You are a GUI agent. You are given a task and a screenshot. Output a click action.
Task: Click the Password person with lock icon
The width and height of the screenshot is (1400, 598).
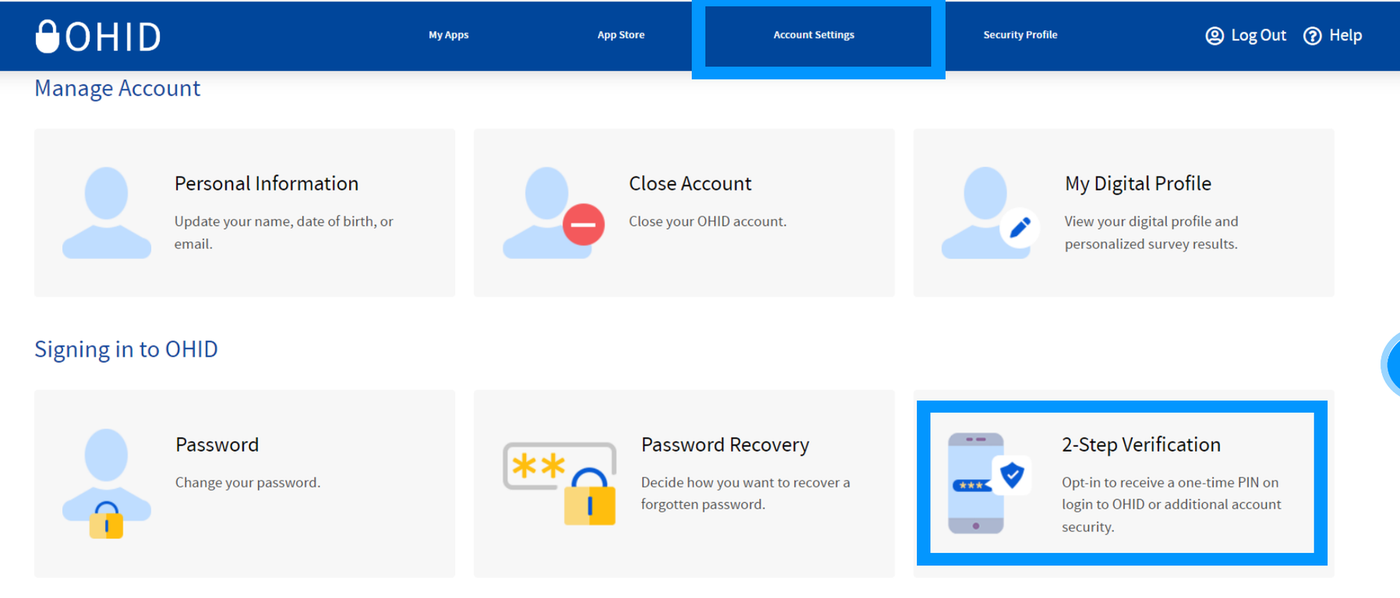click(107, 484)
